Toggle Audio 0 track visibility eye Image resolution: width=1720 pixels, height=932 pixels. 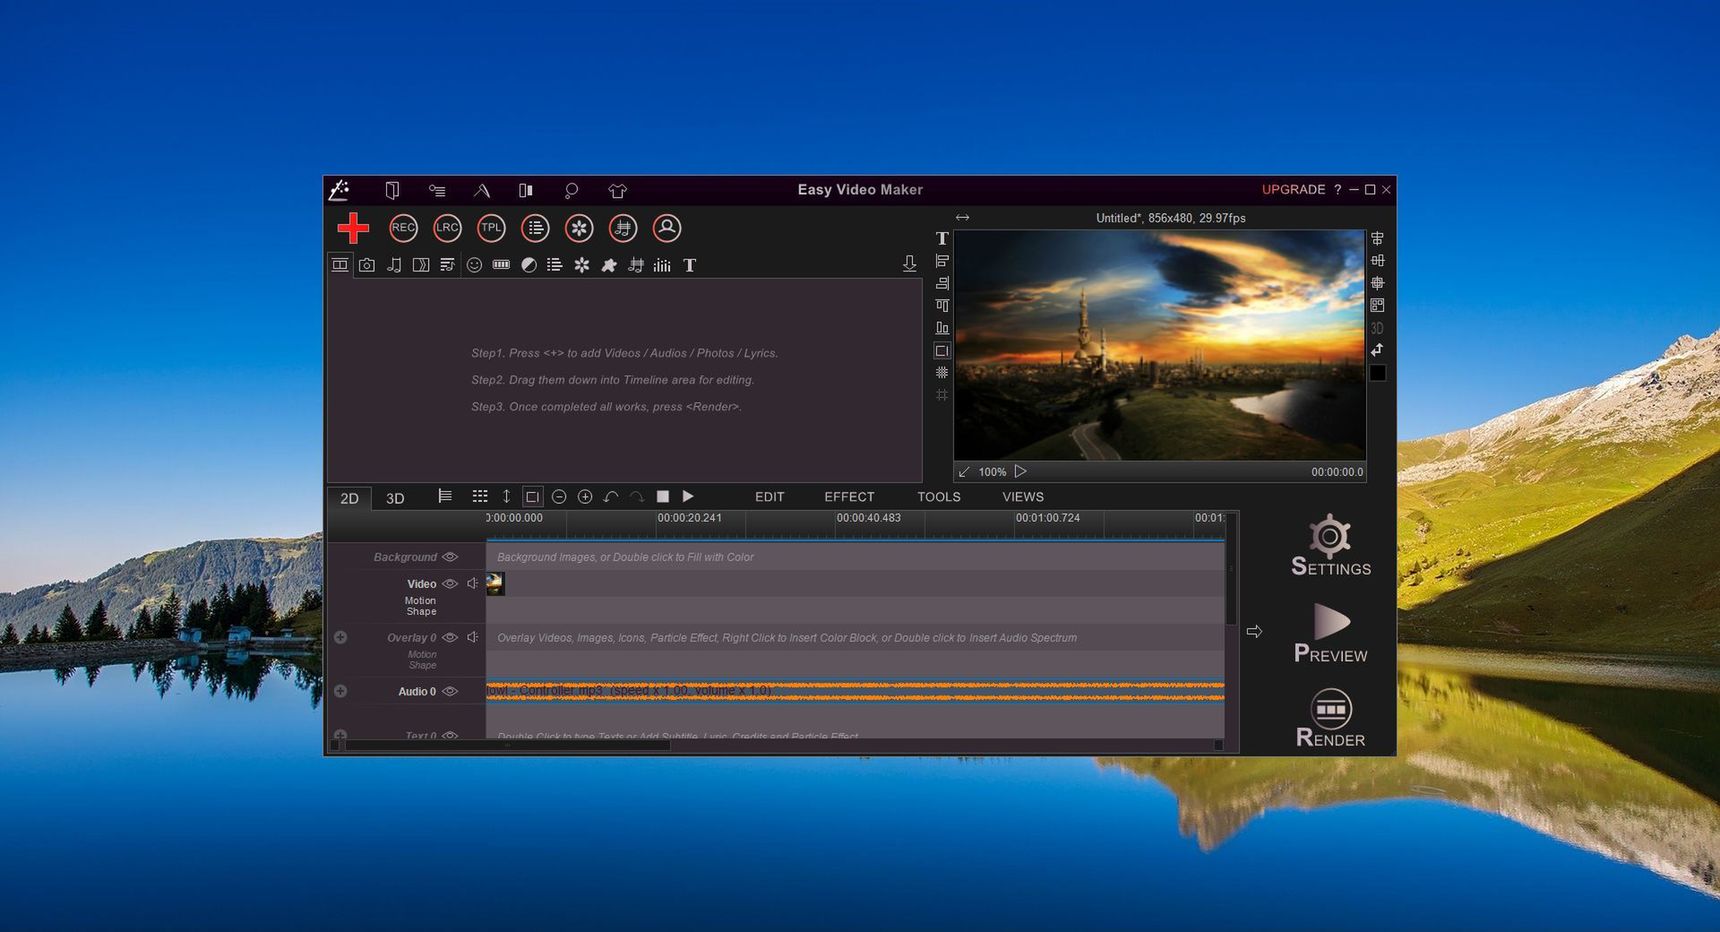tap(450, 691)
